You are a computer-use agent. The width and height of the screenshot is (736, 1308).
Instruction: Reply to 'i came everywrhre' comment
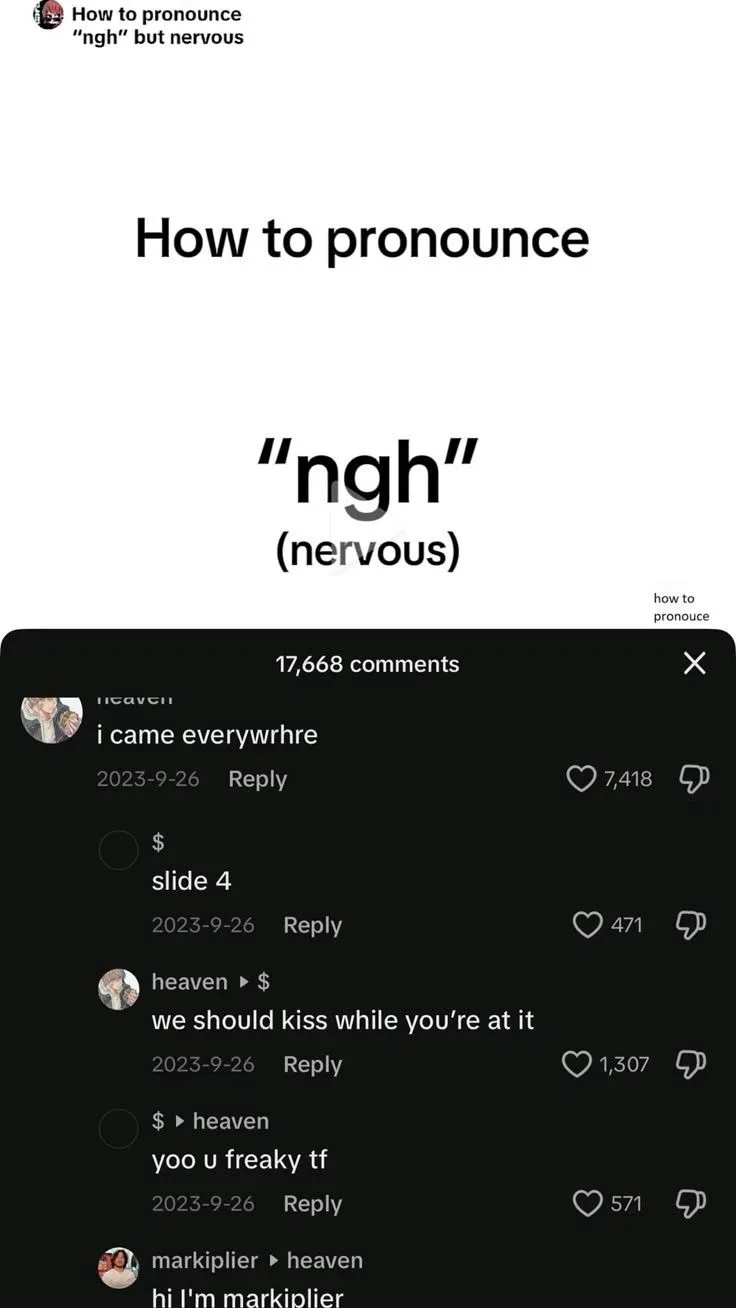click(257, 779)
